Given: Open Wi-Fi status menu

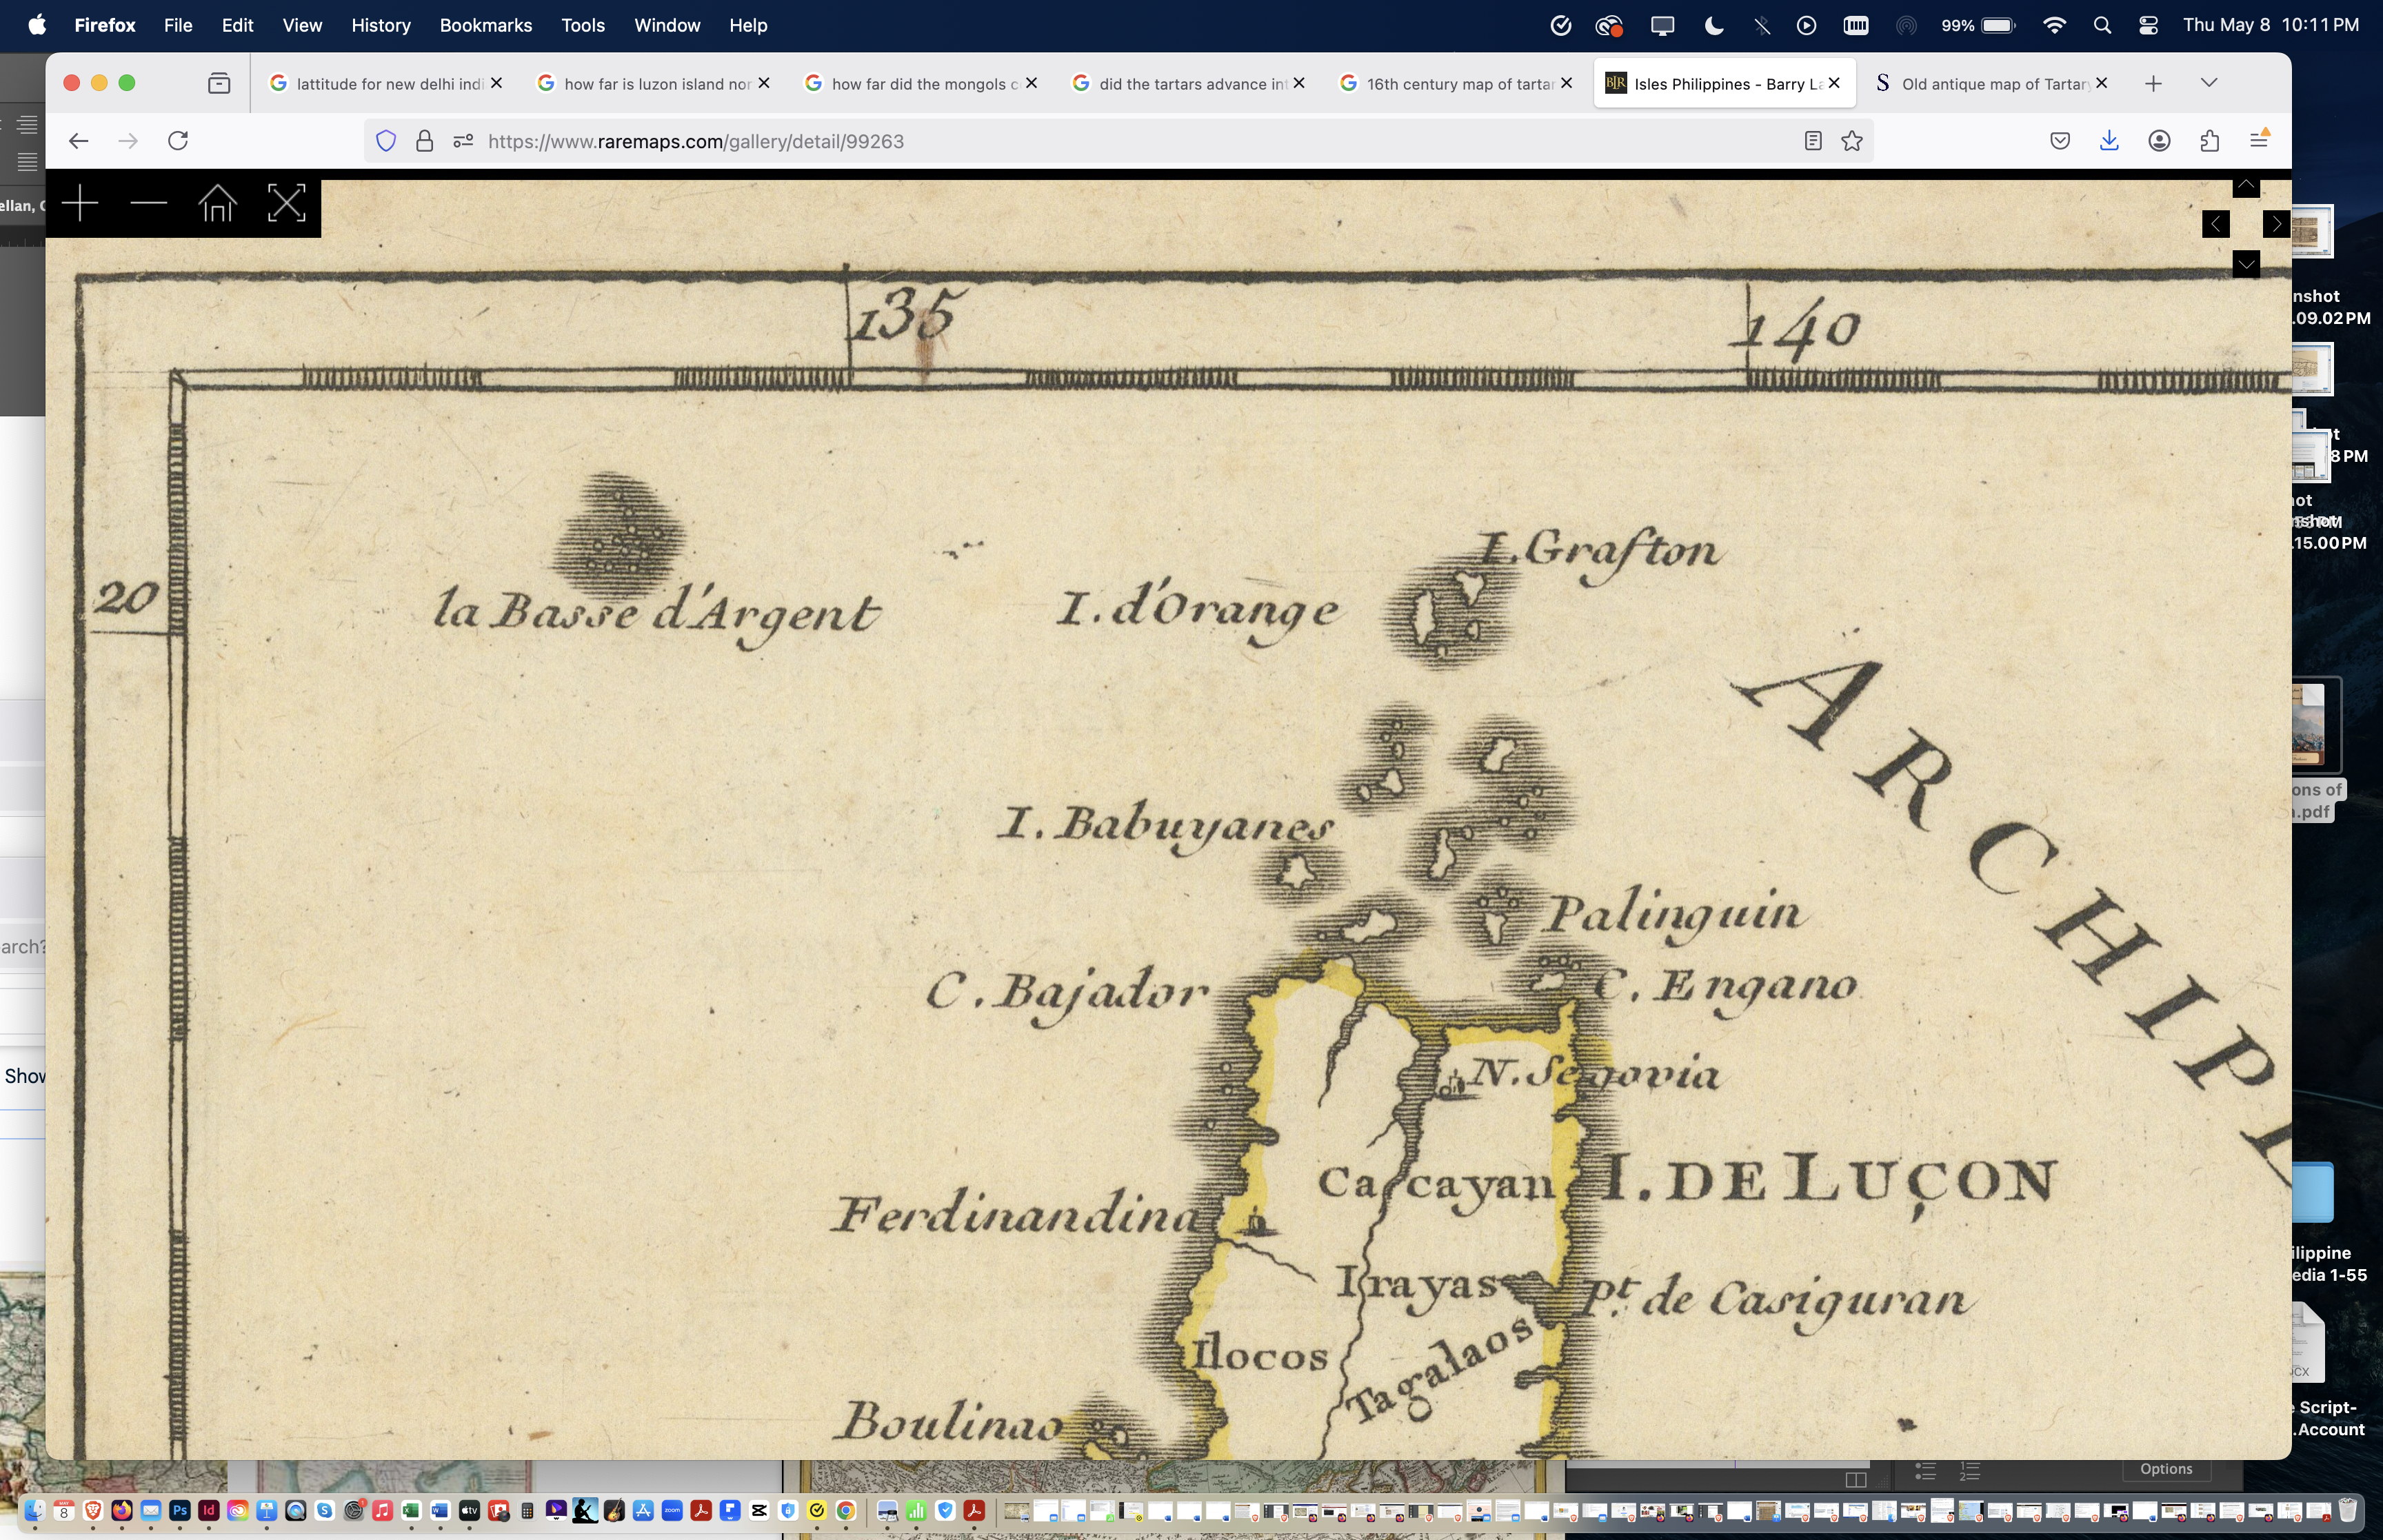Looking at the screenshot, I should (x=2054, y=25).
